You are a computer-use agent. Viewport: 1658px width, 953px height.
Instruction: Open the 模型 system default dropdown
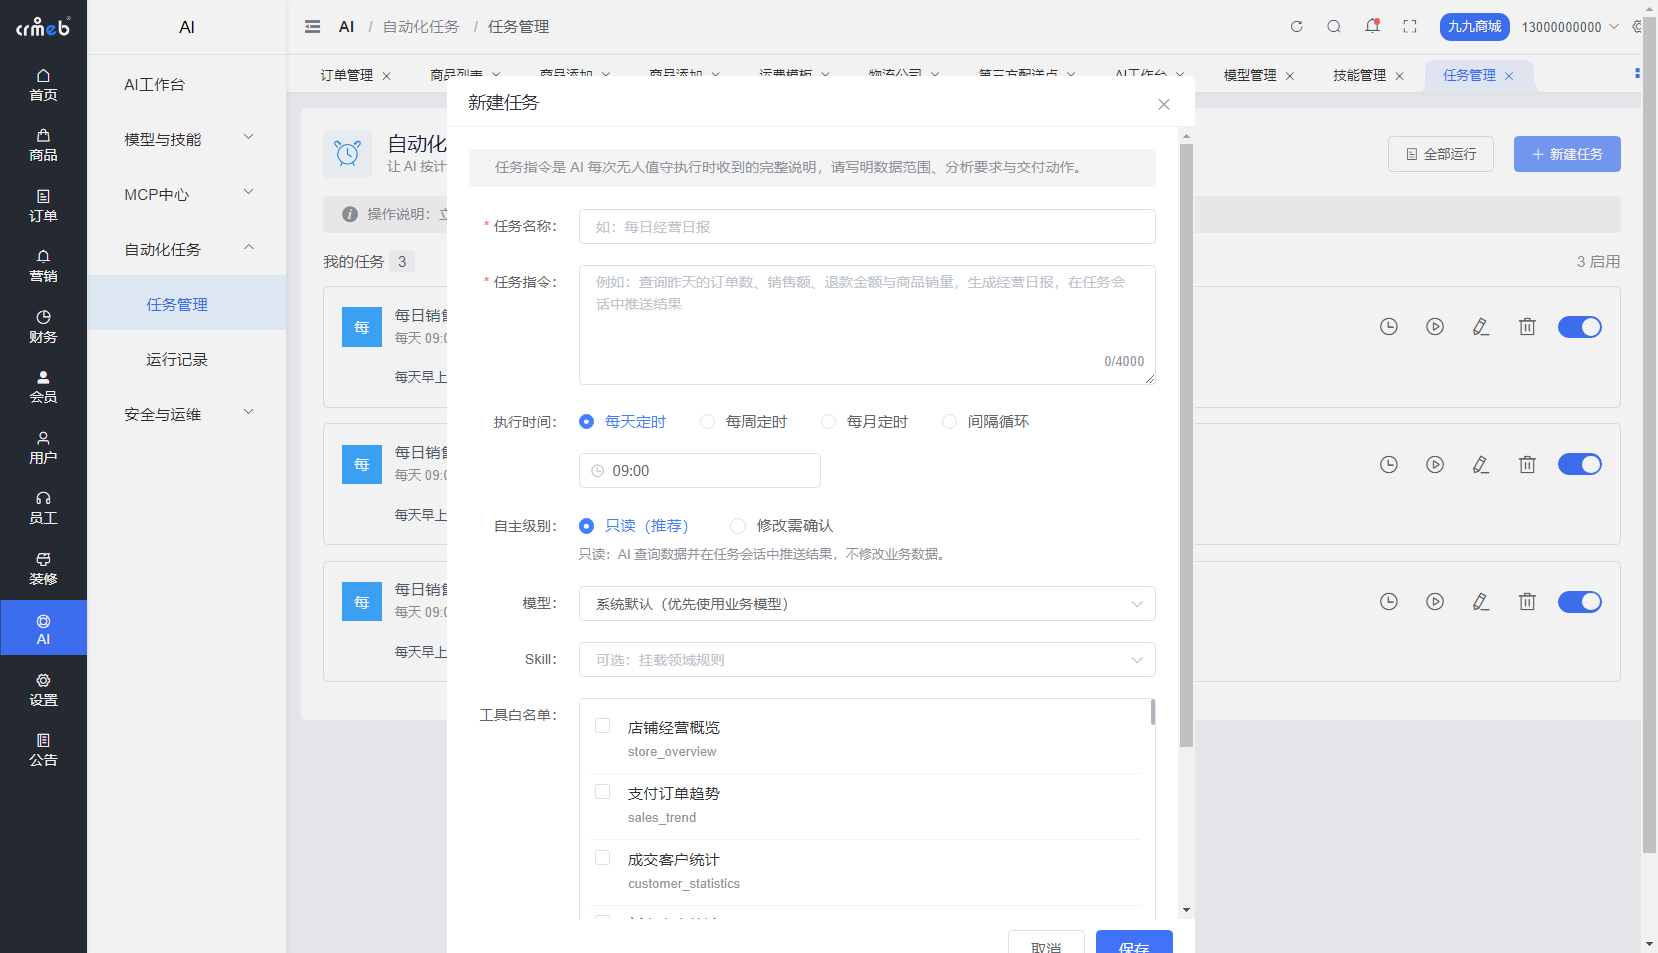click(x=867, y=604)
